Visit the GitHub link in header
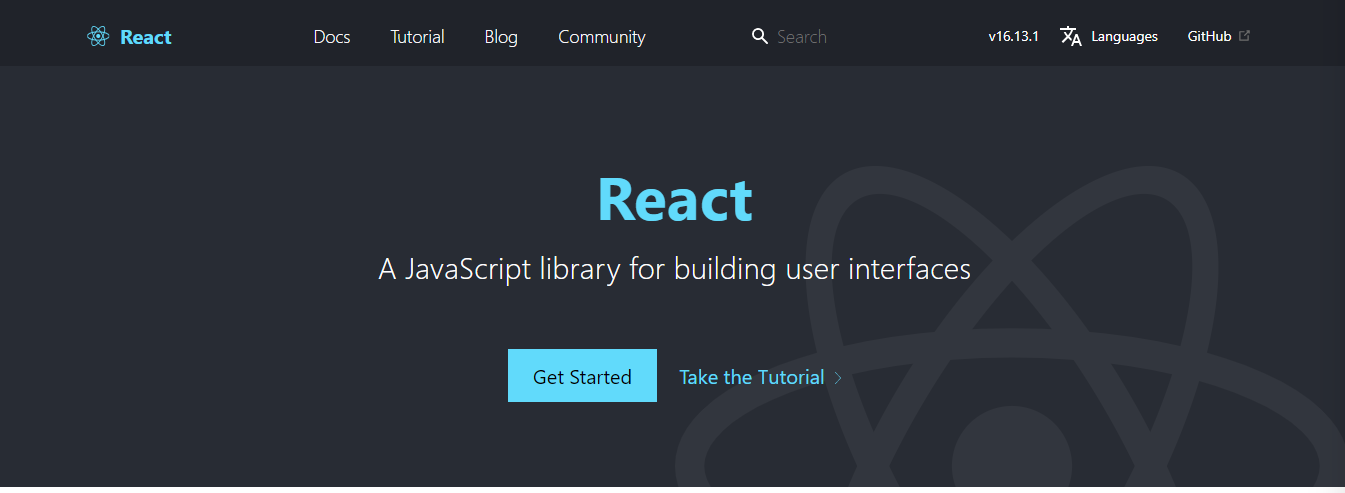The image size is (1345, 493). coord(1209,37)
